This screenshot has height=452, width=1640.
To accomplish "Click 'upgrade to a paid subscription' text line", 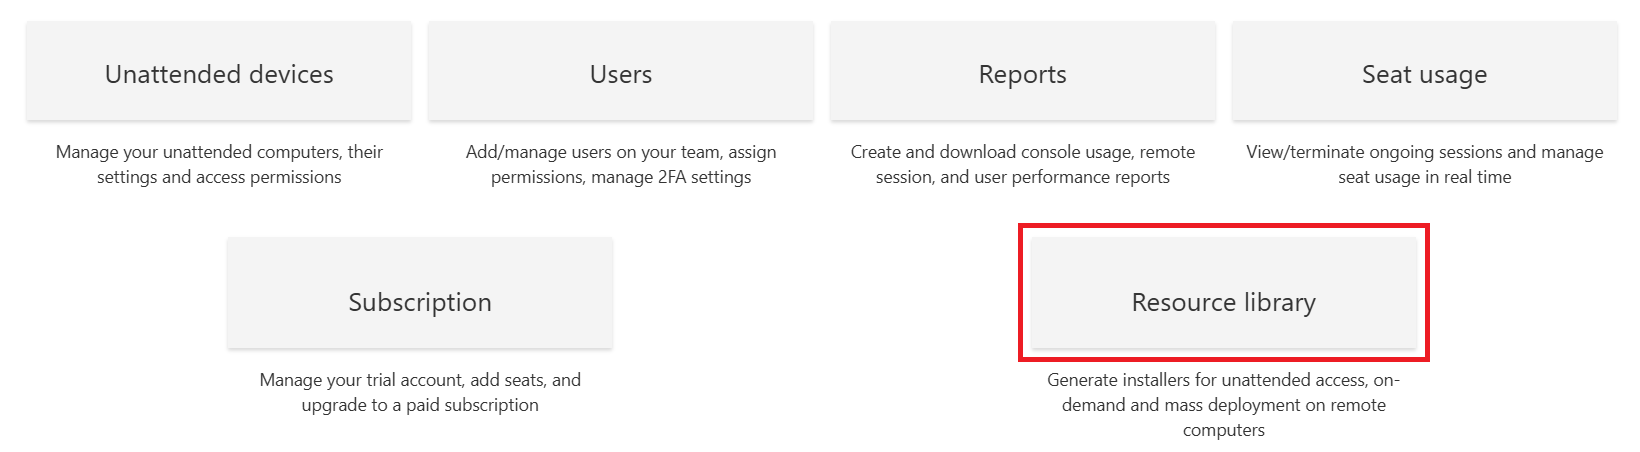I will [420, 405].
